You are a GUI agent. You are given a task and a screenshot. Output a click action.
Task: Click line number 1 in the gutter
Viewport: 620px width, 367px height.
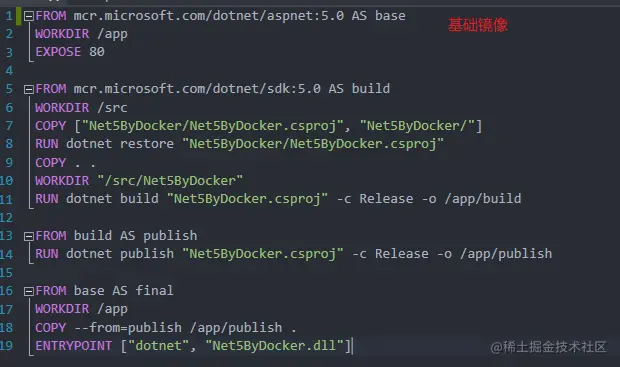(9, 16)
